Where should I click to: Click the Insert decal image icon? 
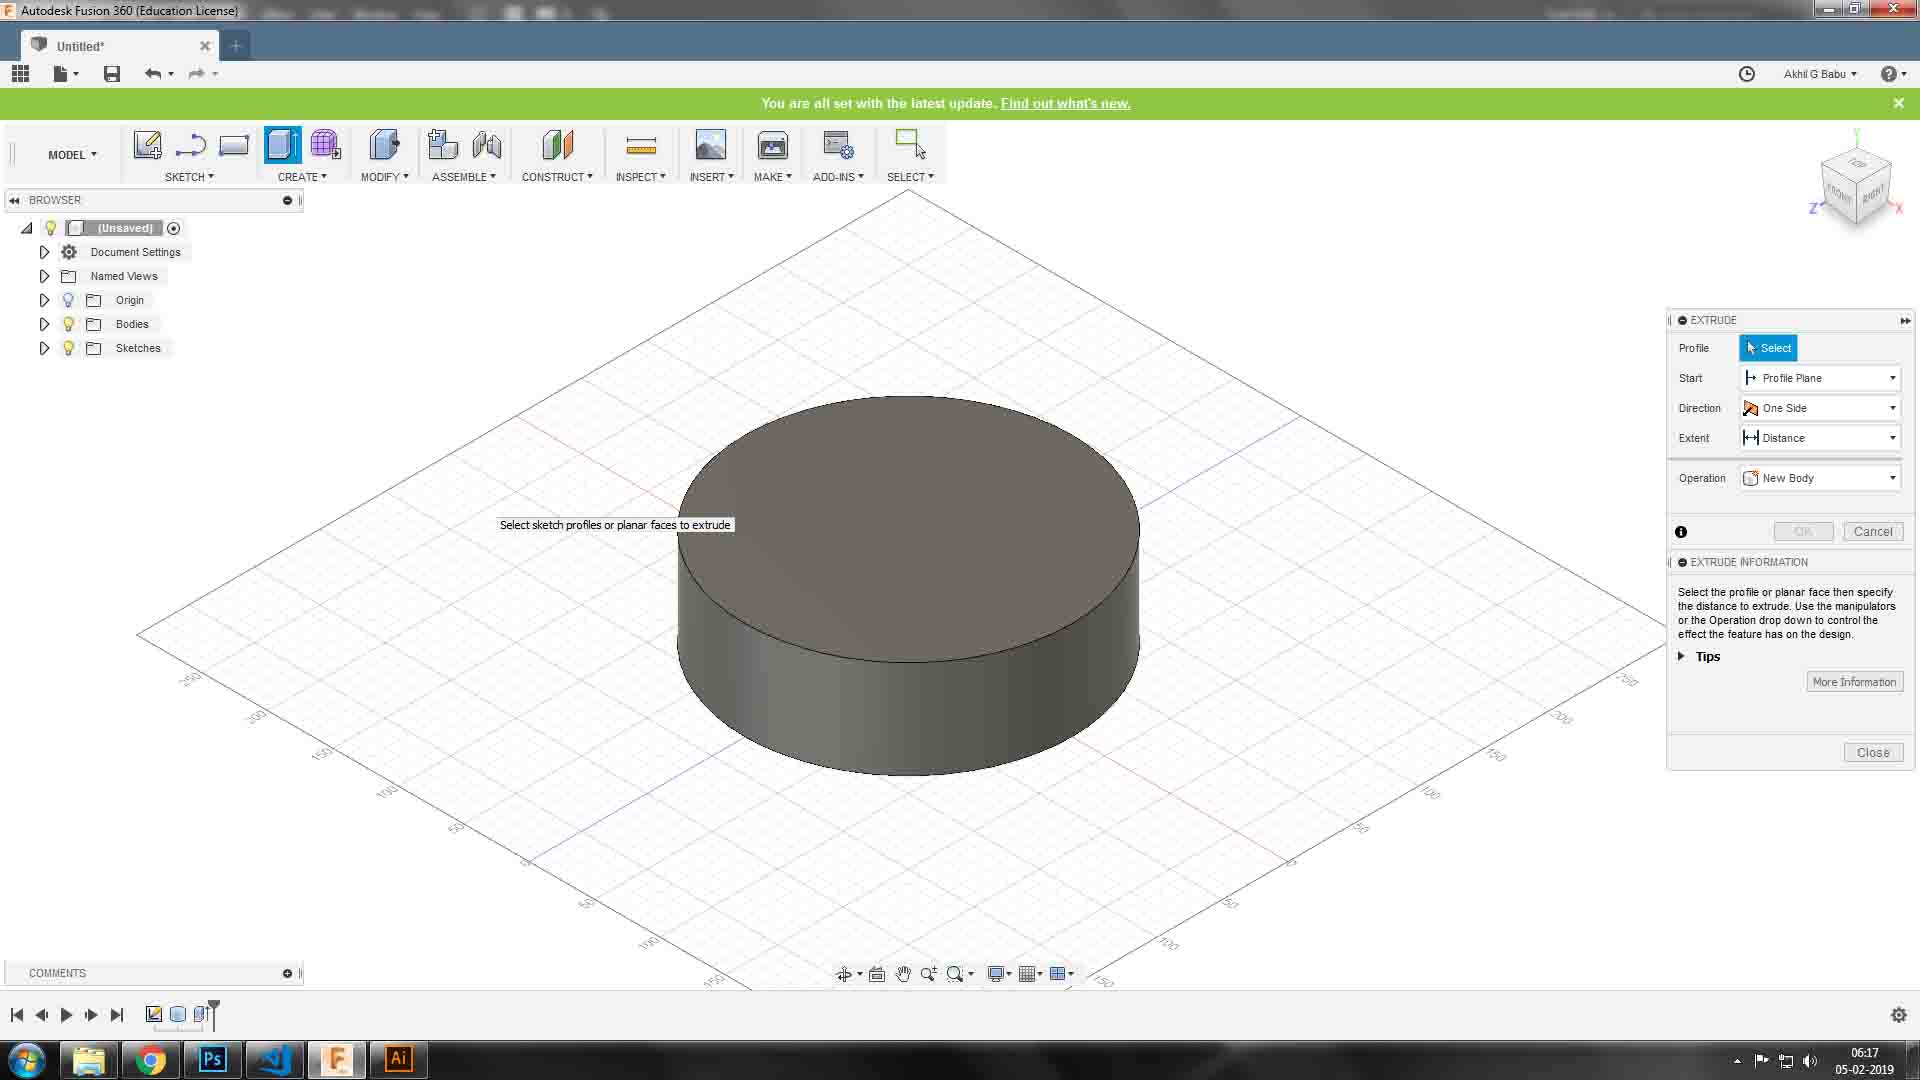click(710, 146)
